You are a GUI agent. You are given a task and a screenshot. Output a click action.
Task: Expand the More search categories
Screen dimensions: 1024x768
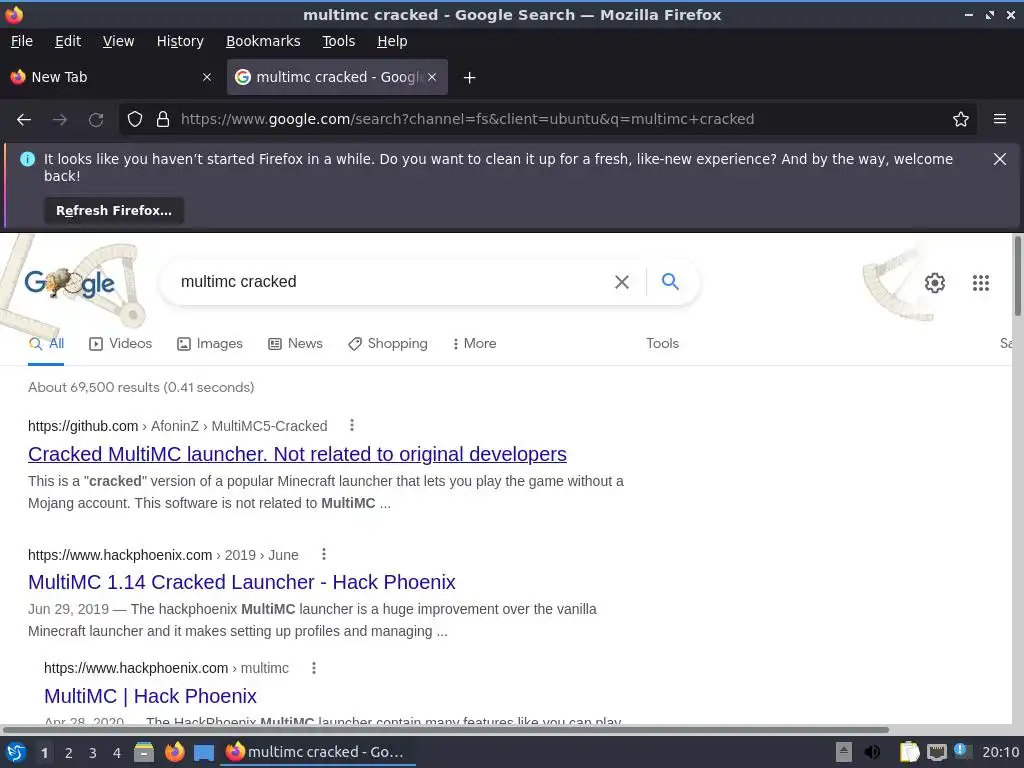point(475,344)
